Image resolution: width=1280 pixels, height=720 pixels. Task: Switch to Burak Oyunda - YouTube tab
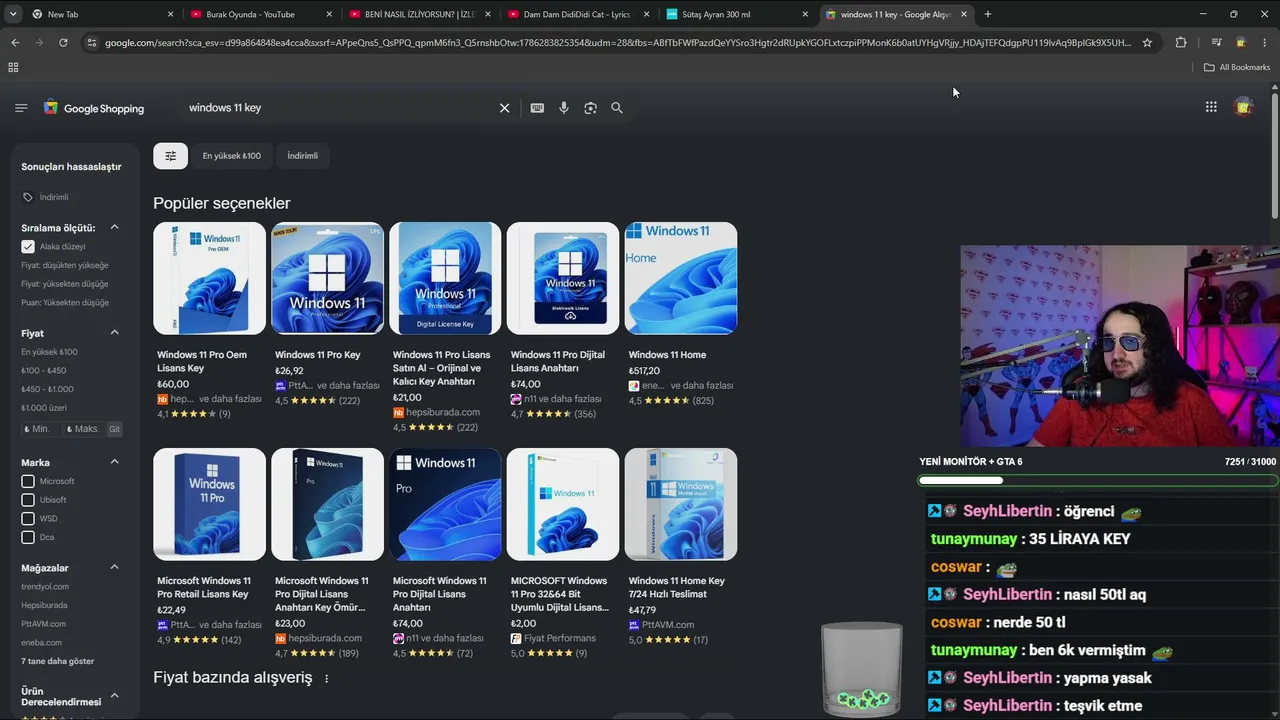pos(259,14)
